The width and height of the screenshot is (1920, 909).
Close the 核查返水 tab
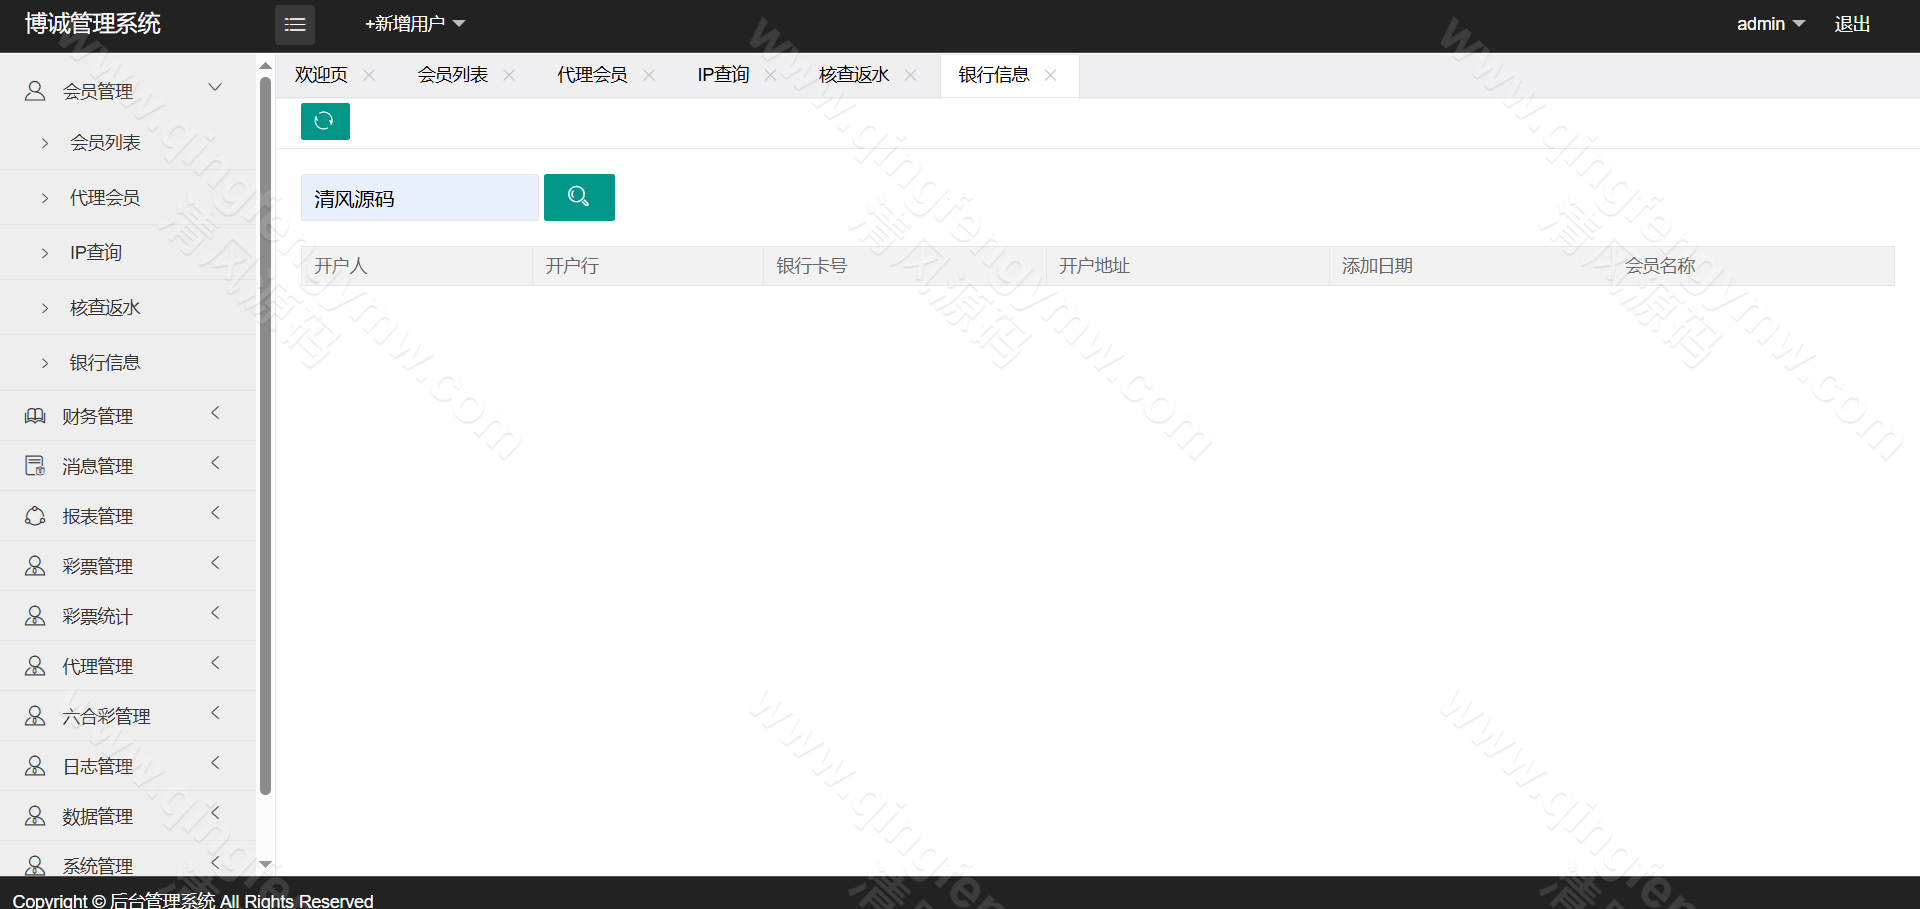pos(910,75)
